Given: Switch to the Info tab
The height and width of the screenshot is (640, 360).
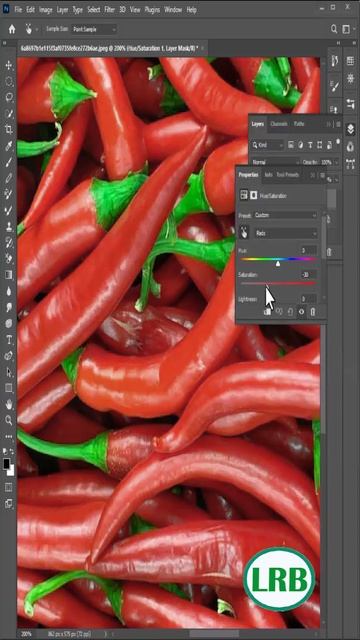Looking at the screenshot, I should point(268,175).
